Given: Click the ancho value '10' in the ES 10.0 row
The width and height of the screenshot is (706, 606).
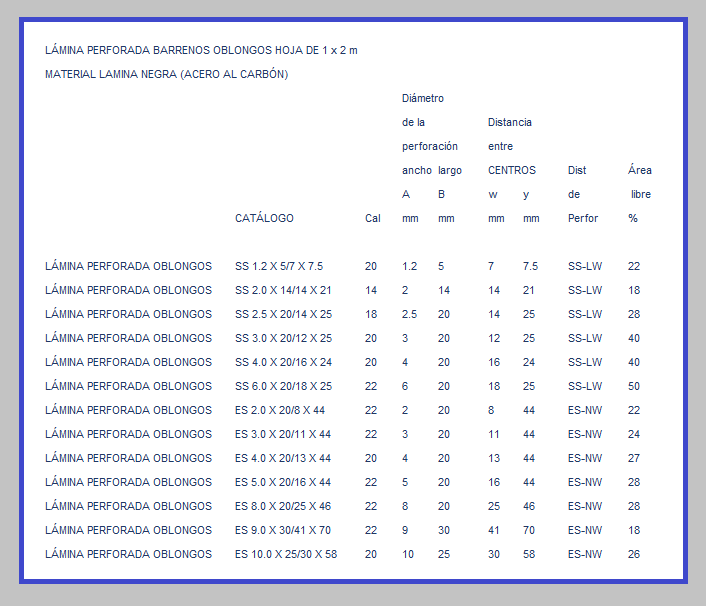Looking at the screenshot, I should [408, 554].
